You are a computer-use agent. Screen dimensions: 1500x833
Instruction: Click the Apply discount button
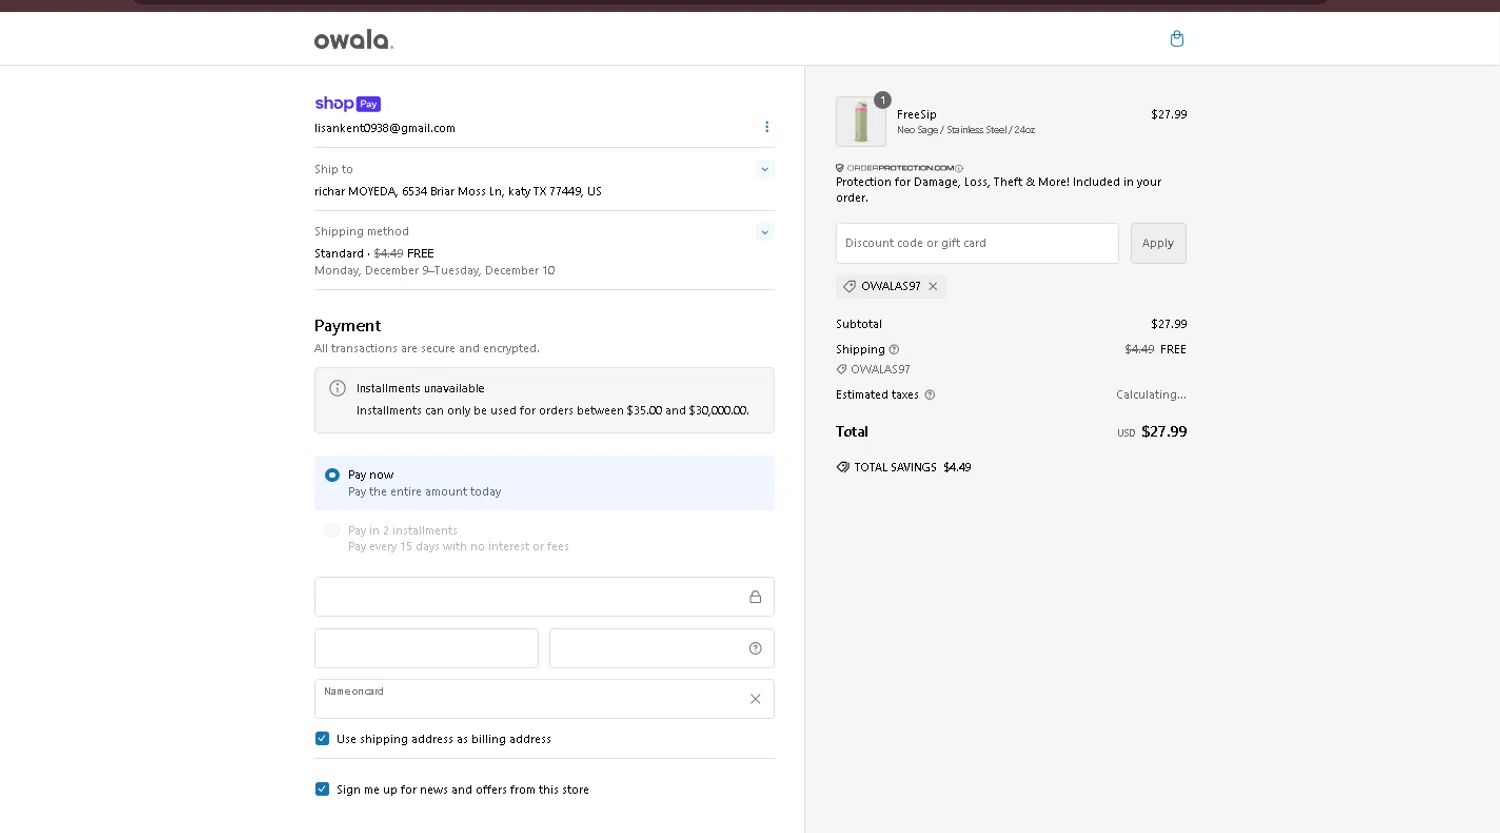point(1158,243)
